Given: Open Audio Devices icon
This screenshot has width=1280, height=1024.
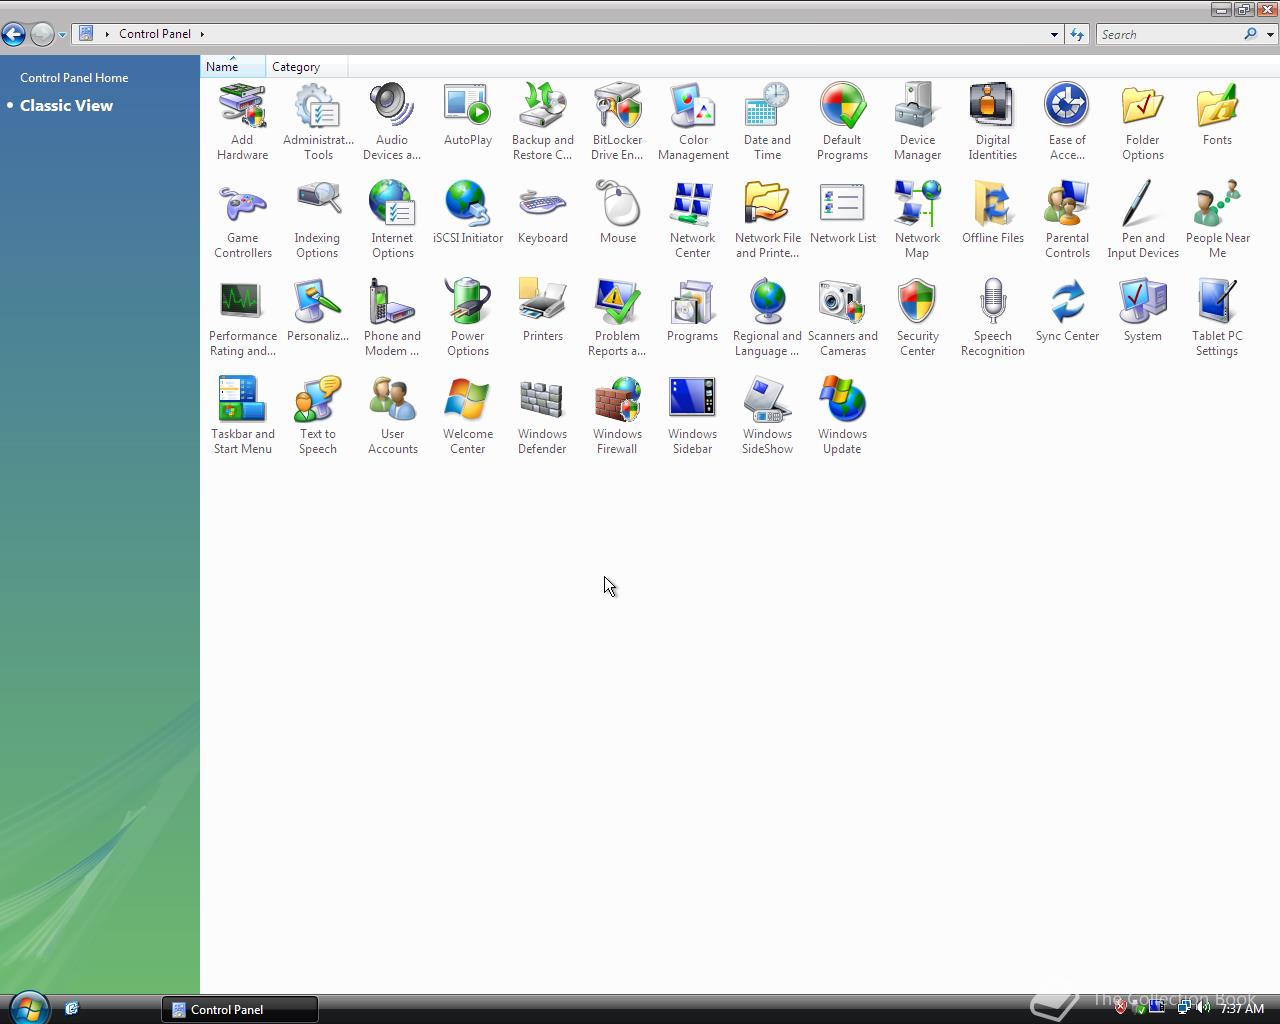Looking at the screenshot, I should tap(392, 122).
